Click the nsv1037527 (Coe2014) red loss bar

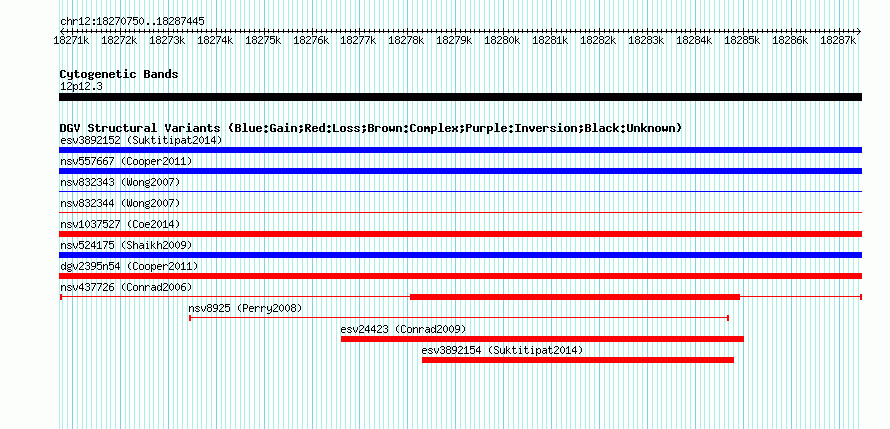point(460,234)
